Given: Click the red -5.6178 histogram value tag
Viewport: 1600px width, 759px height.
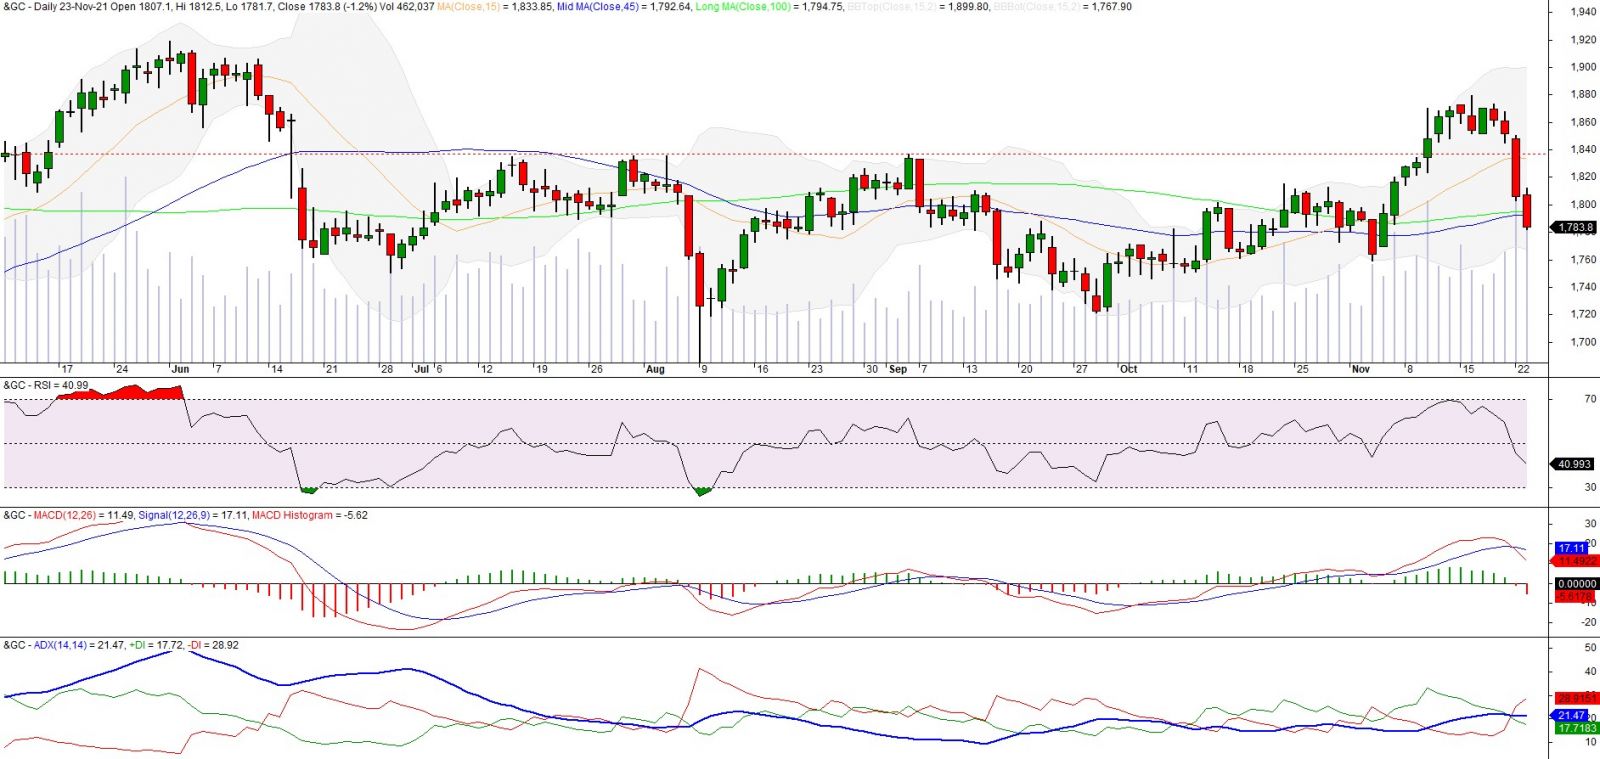Looking at the screenshot, I should 1575,596.
